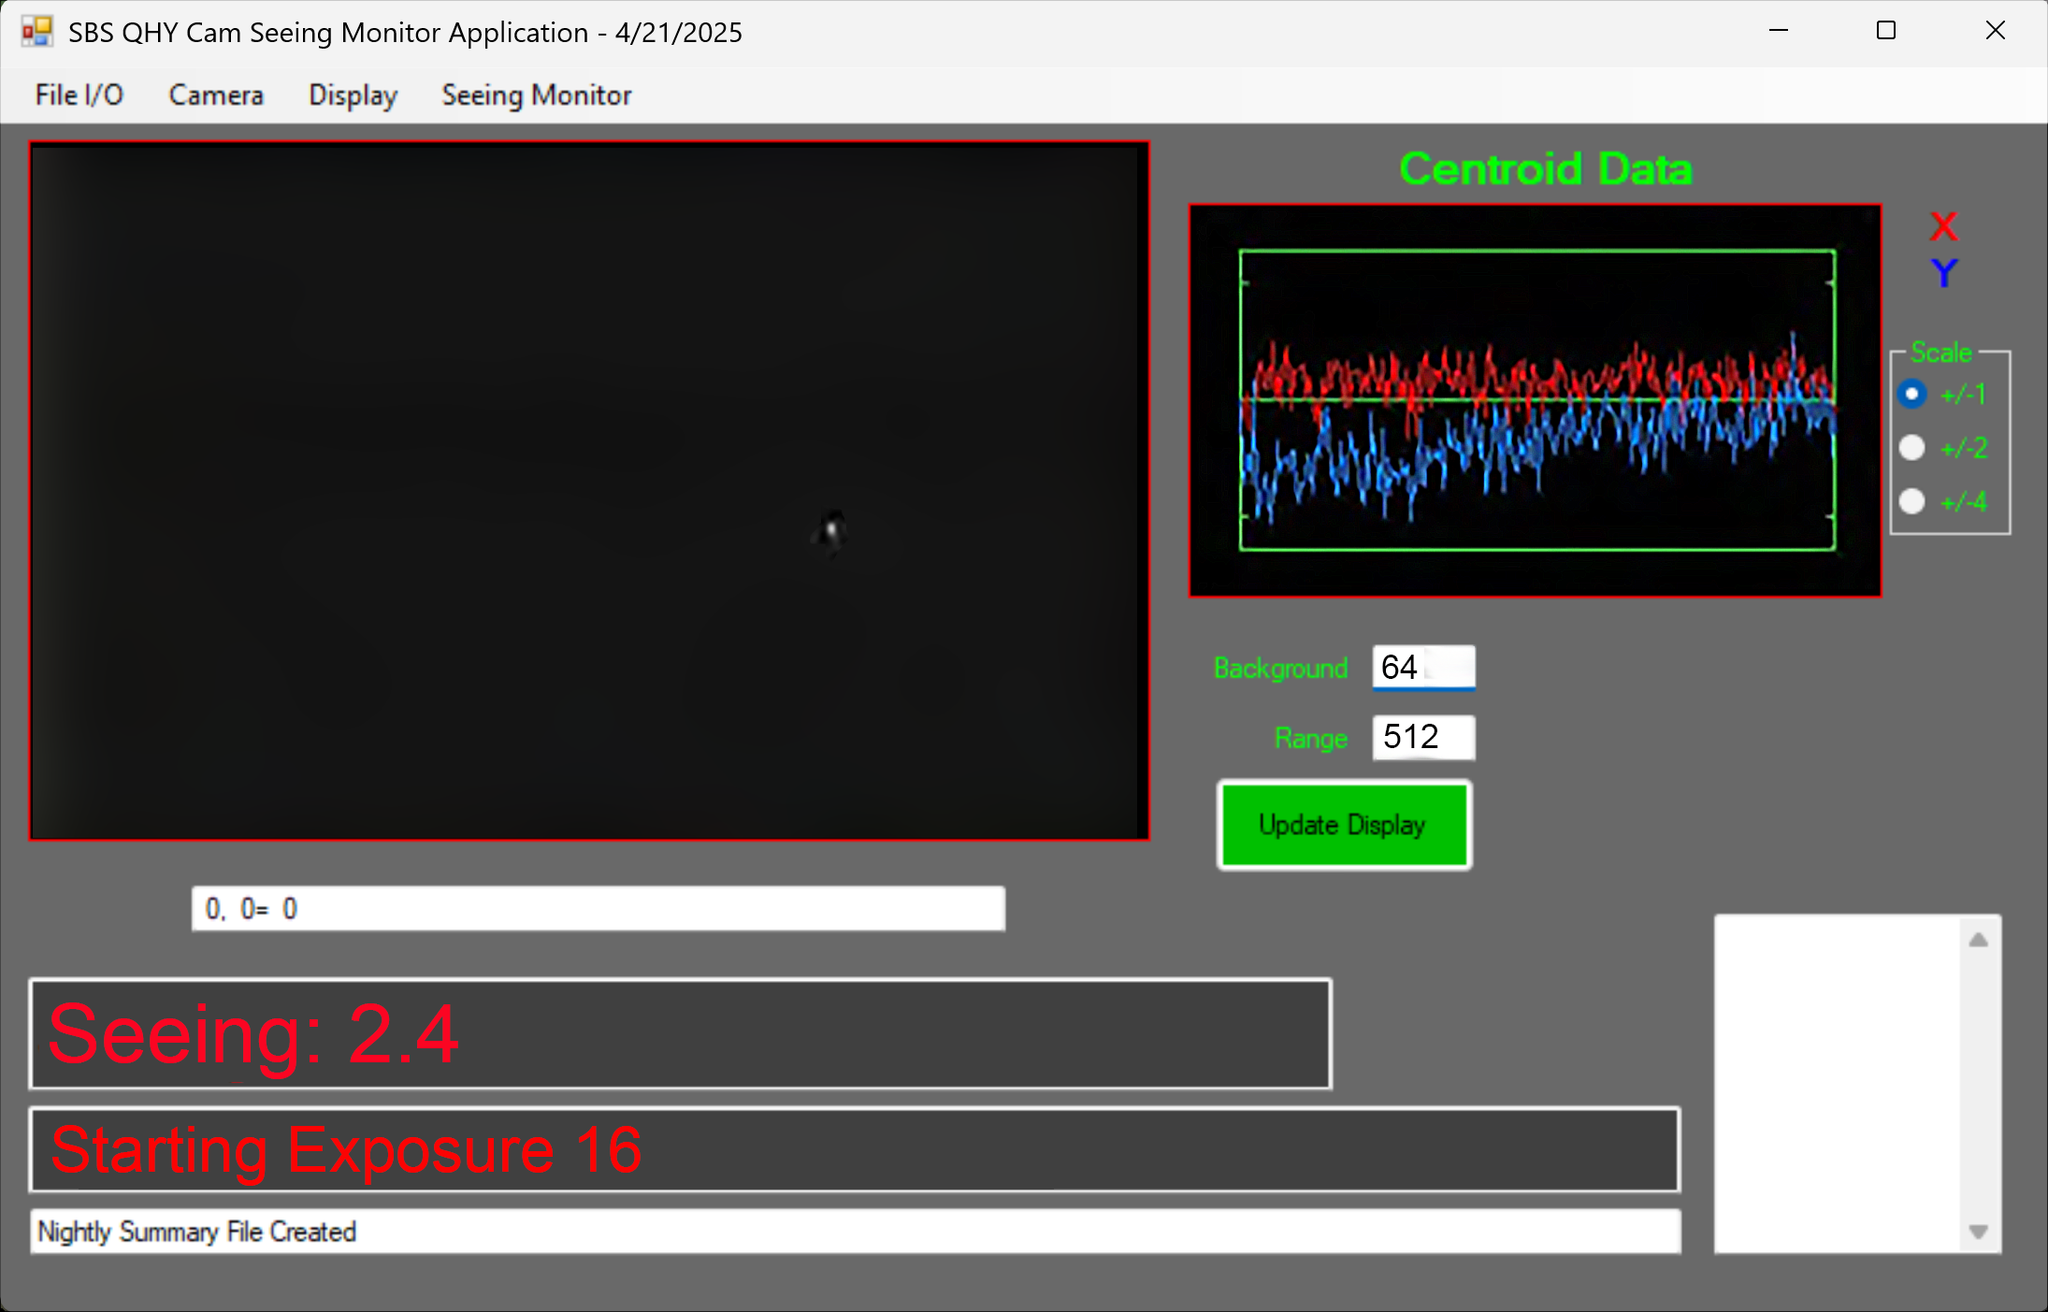Click the pixel coordinate readout field
This screenshot has width=2048, height=1312.
point(598,908)
